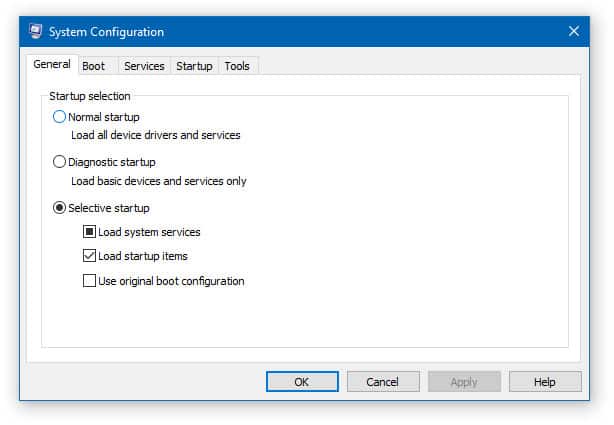Click the System Configuration title bar icon
This screenshot has width=614, height=425.
click(x=35, y=31)
